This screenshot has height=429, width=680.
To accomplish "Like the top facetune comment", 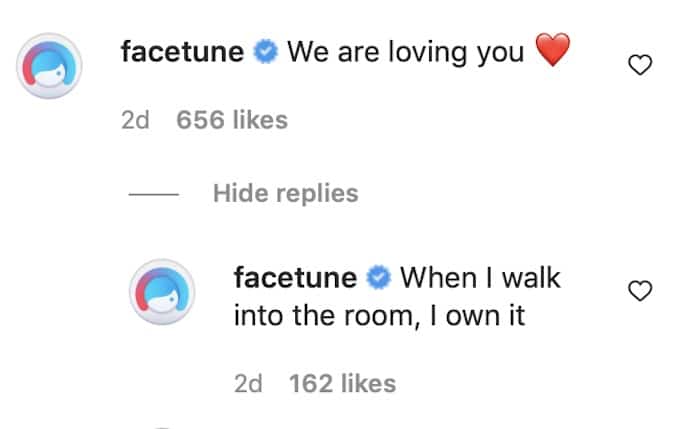I will (x=639, y=66).
